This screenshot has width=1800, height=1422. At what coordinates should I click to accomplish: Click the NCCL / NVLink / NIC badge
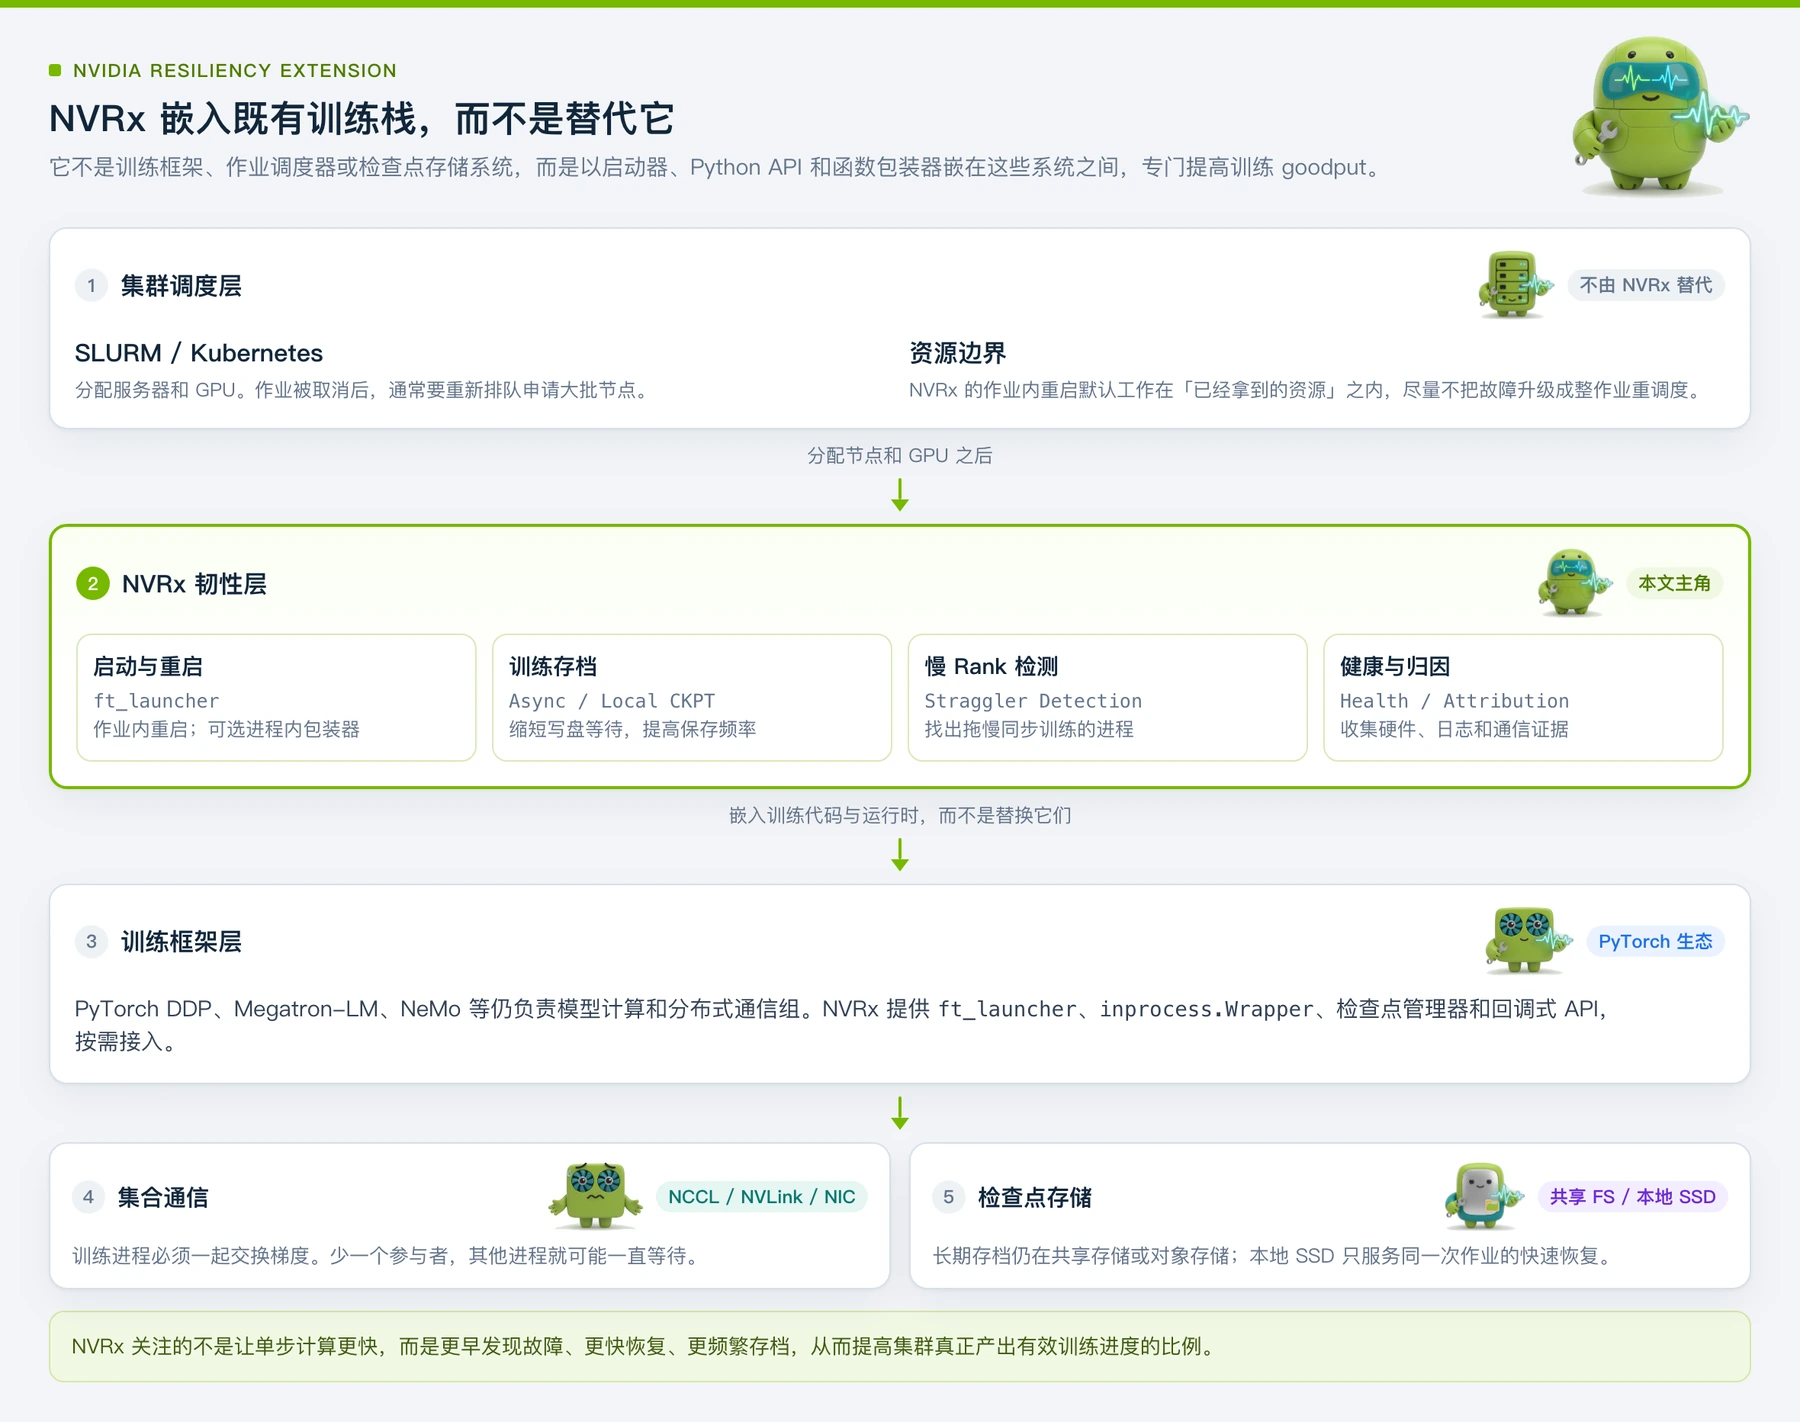[761, 1197]
